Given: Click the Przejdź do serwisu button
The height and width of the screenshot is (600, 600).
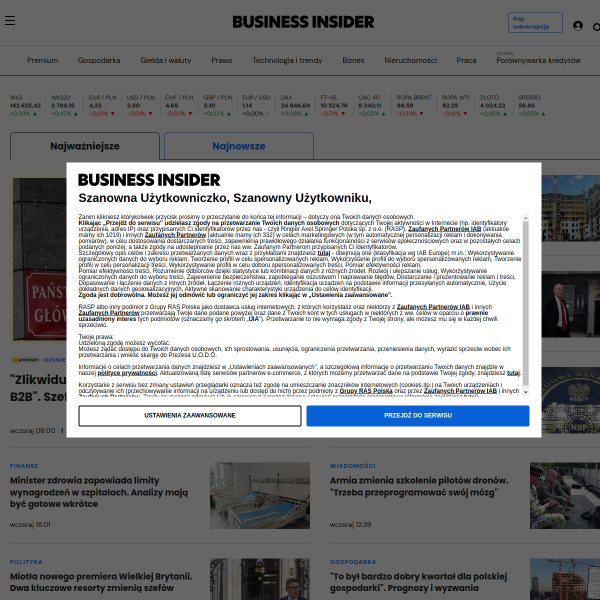Looking at the screenshot, I should click(x=418, y=416).
